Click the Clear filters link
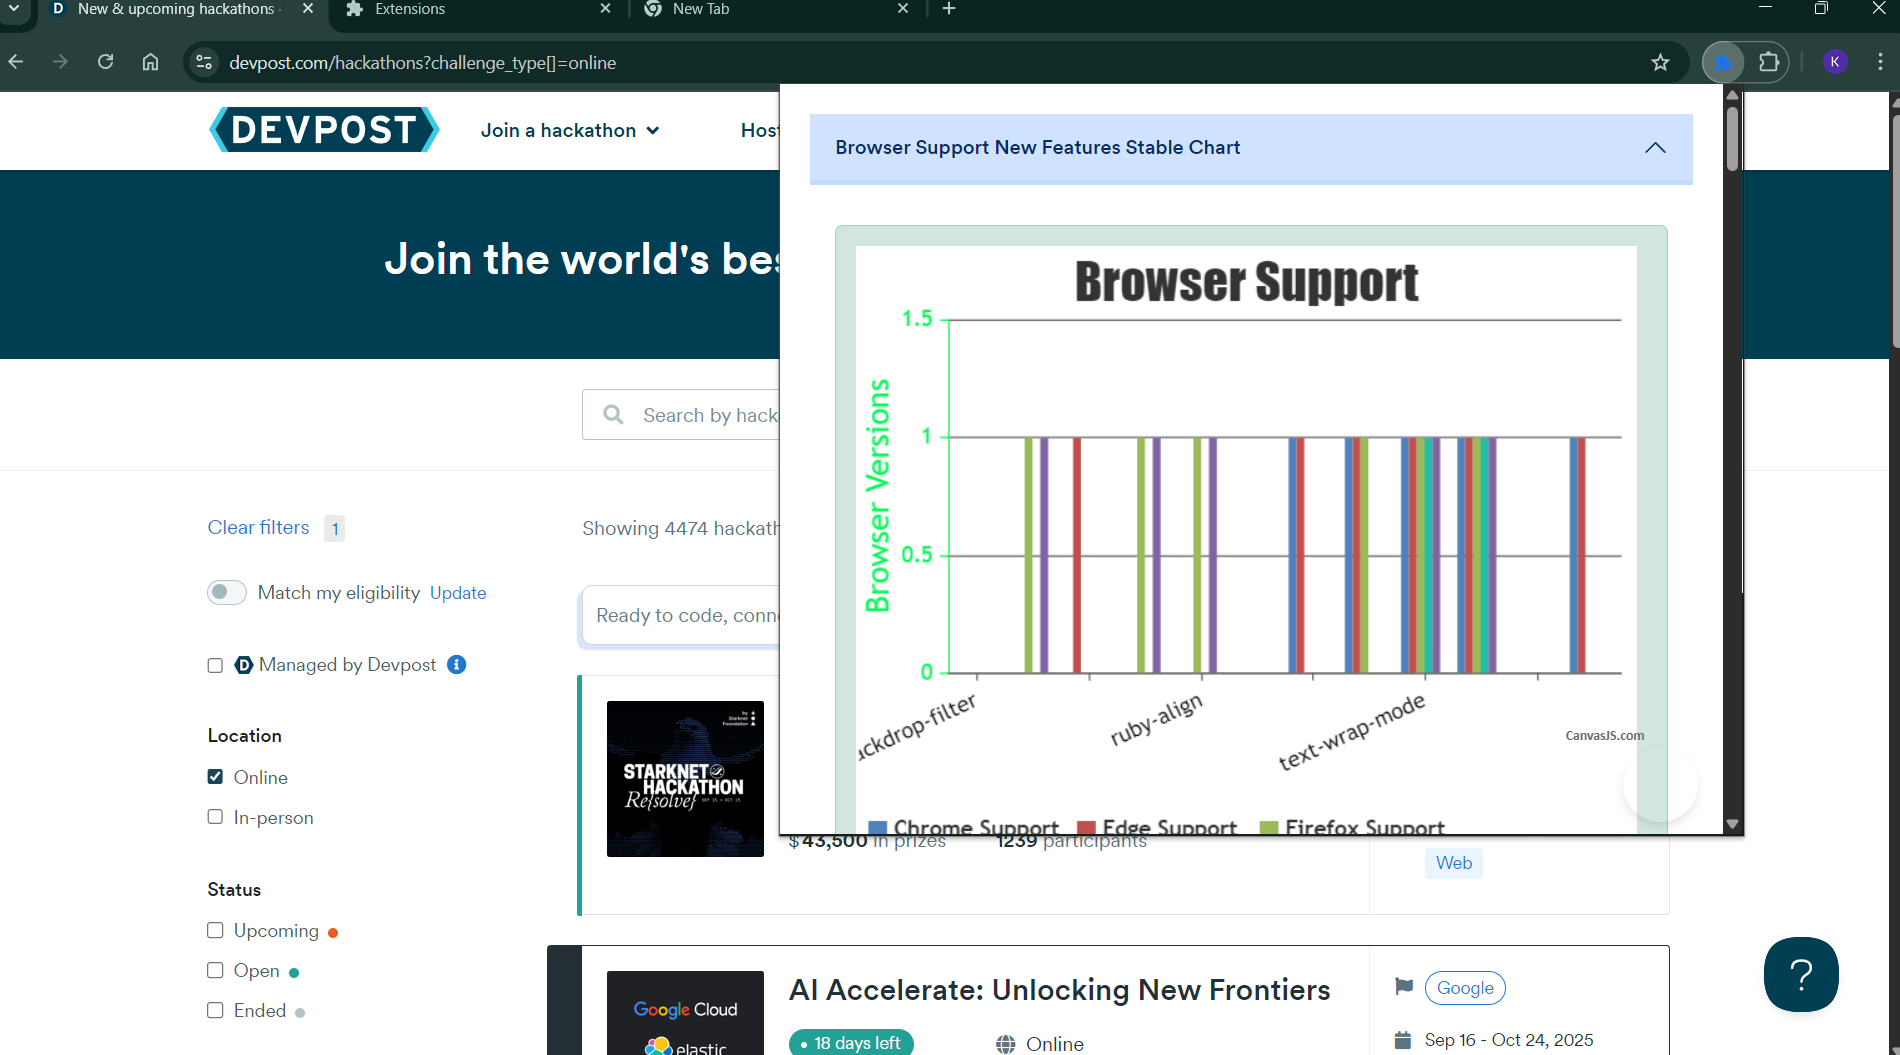The image size is (1900, 1055). [x=258, y=528]
